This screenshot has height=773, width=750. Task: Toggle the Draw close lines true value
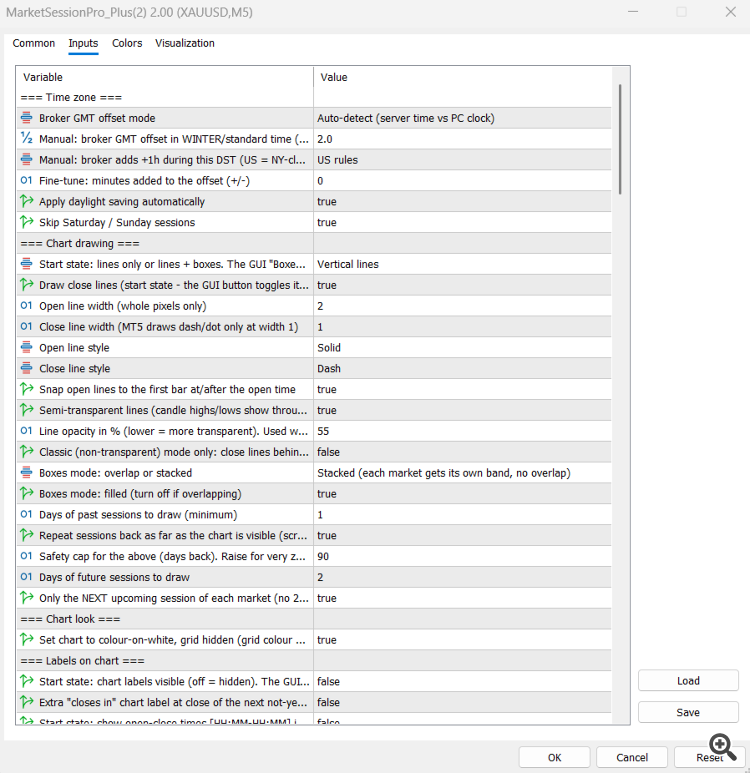point(463,285)
